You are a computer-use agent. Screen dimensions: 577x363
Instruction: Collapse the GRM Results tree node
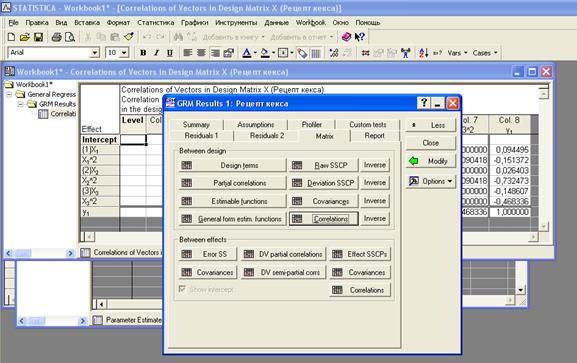21,104
